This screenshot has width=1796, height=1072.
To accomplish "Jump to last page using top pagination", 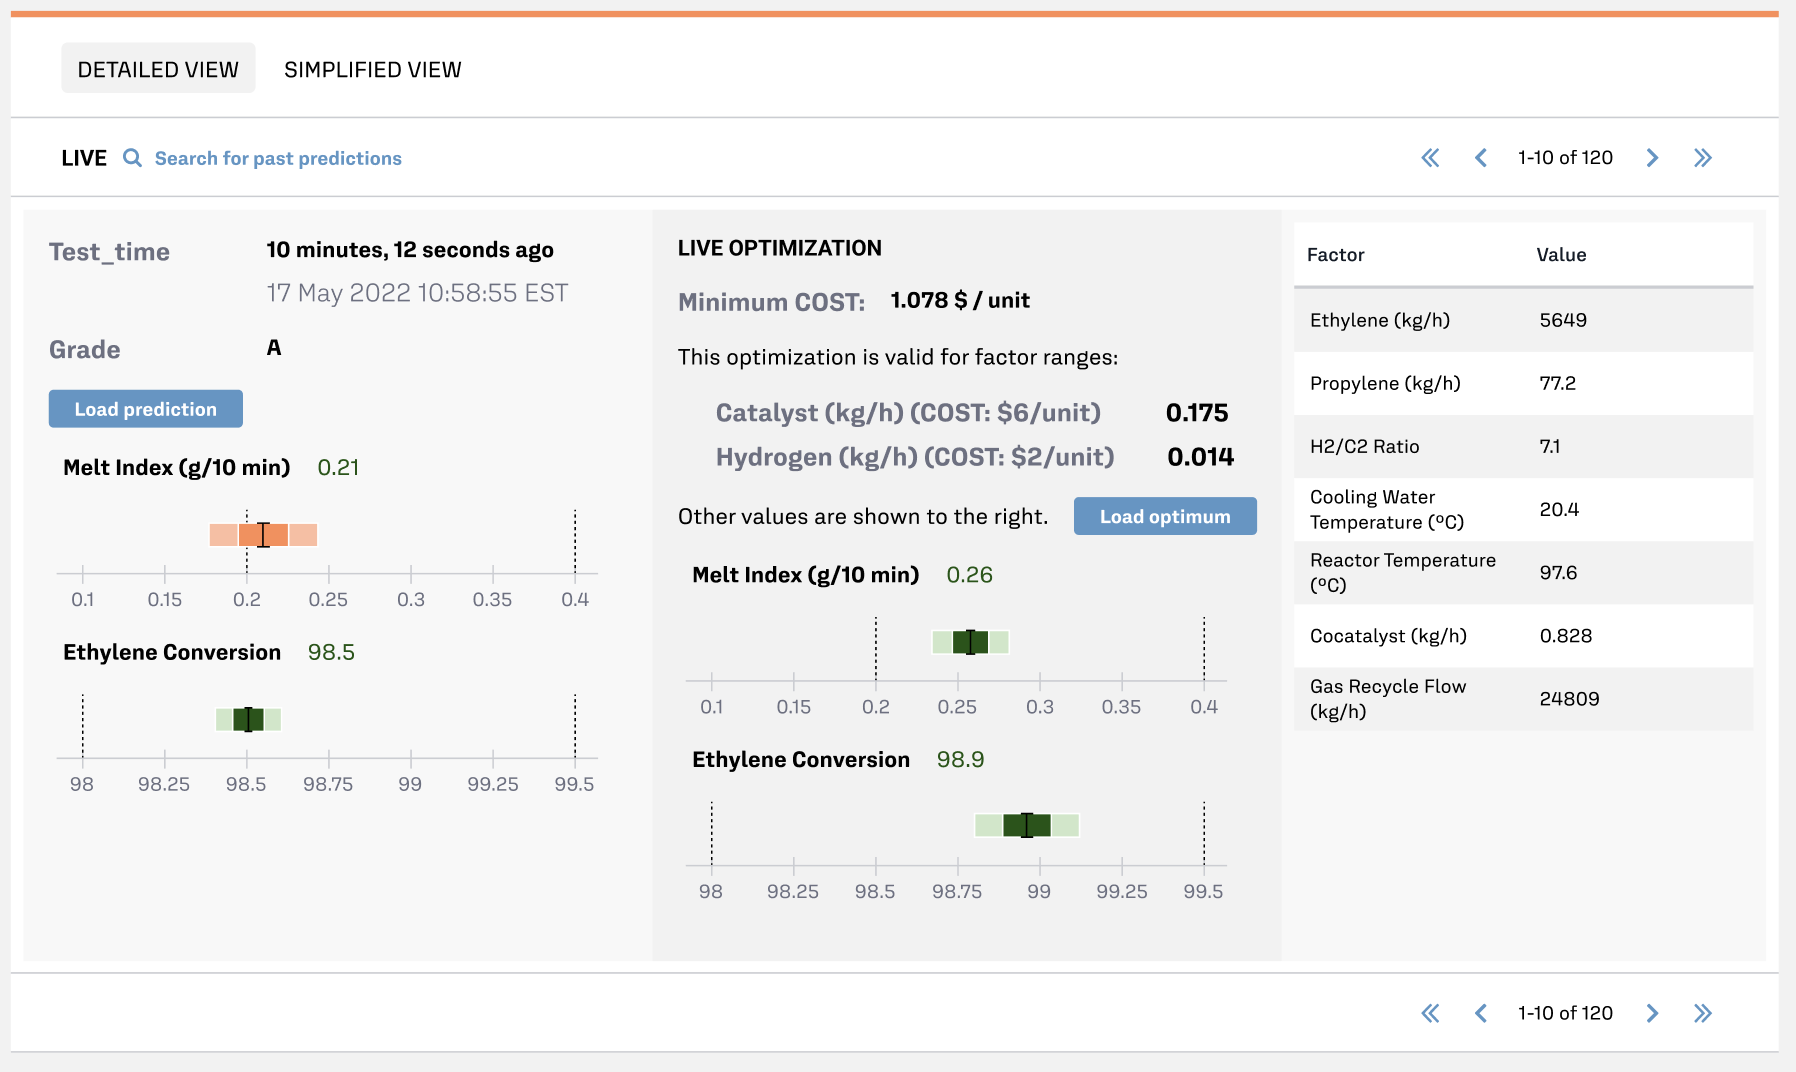I will pyautogui.click(x=1703, y=158).
